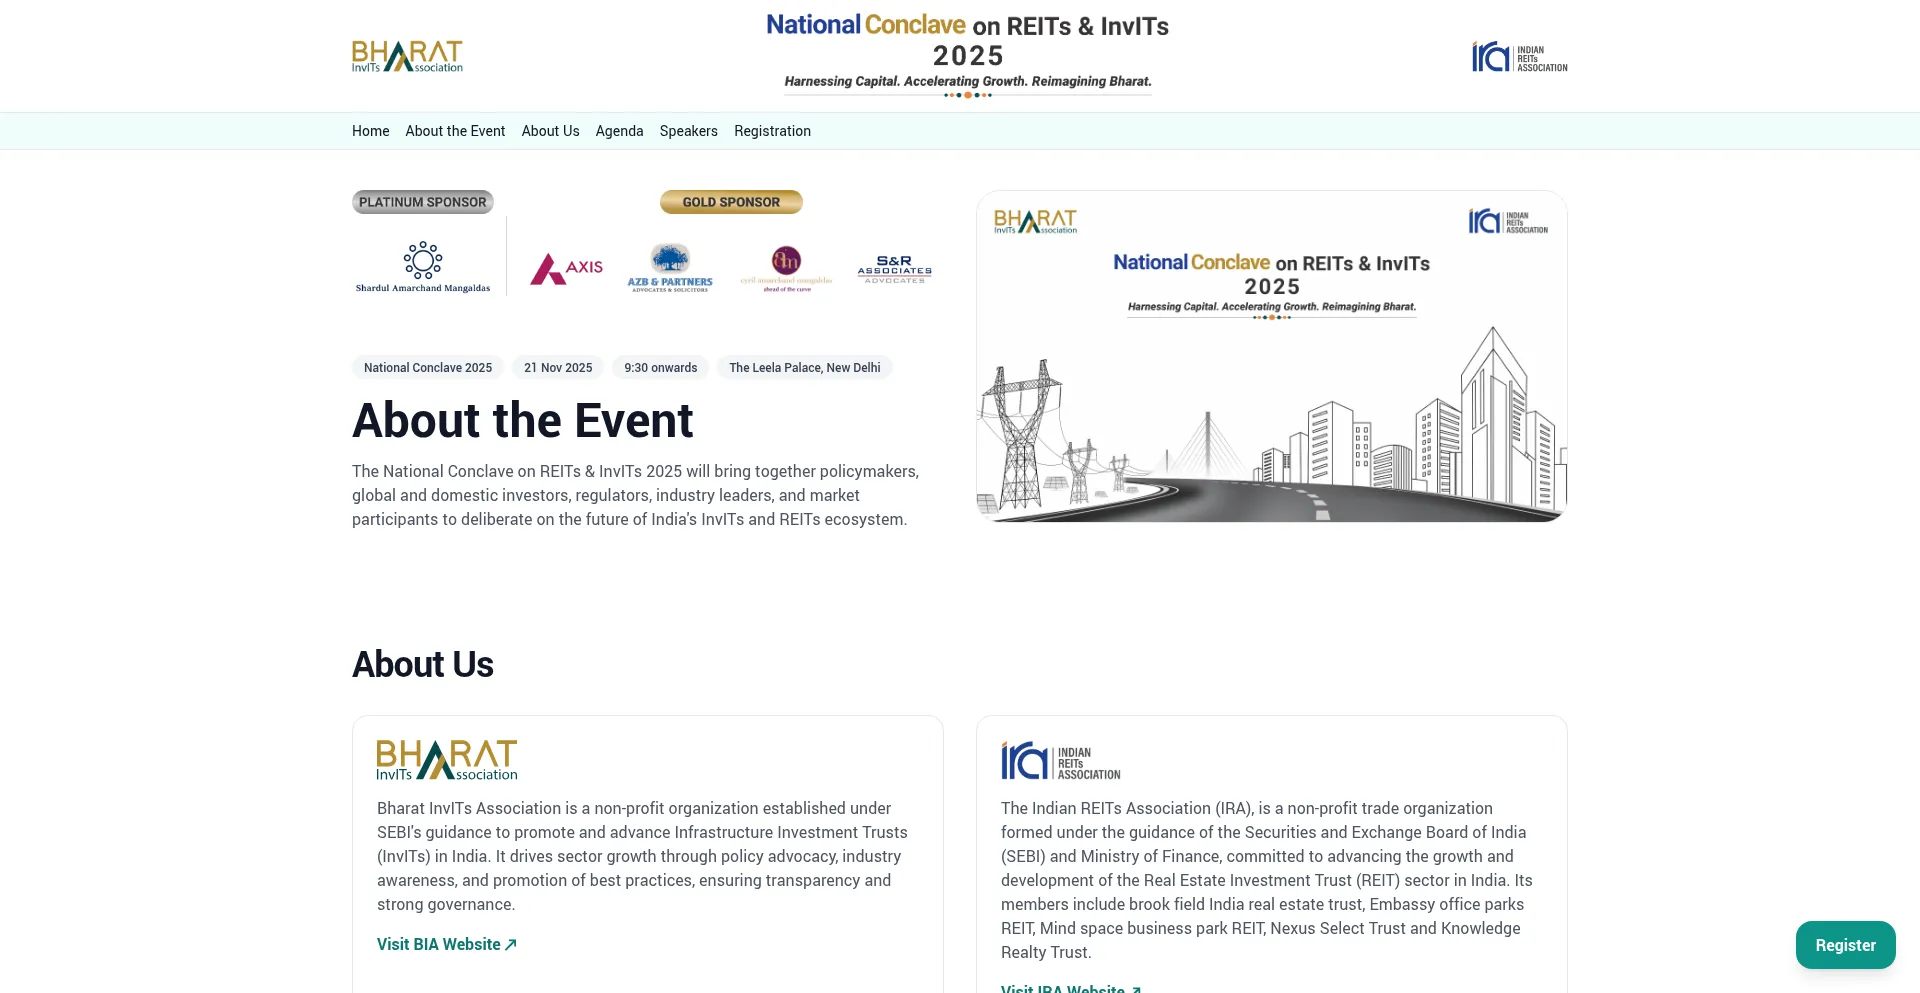
Task: Click The Leela Palace, New Delhi tag
Action: (804, 368)
